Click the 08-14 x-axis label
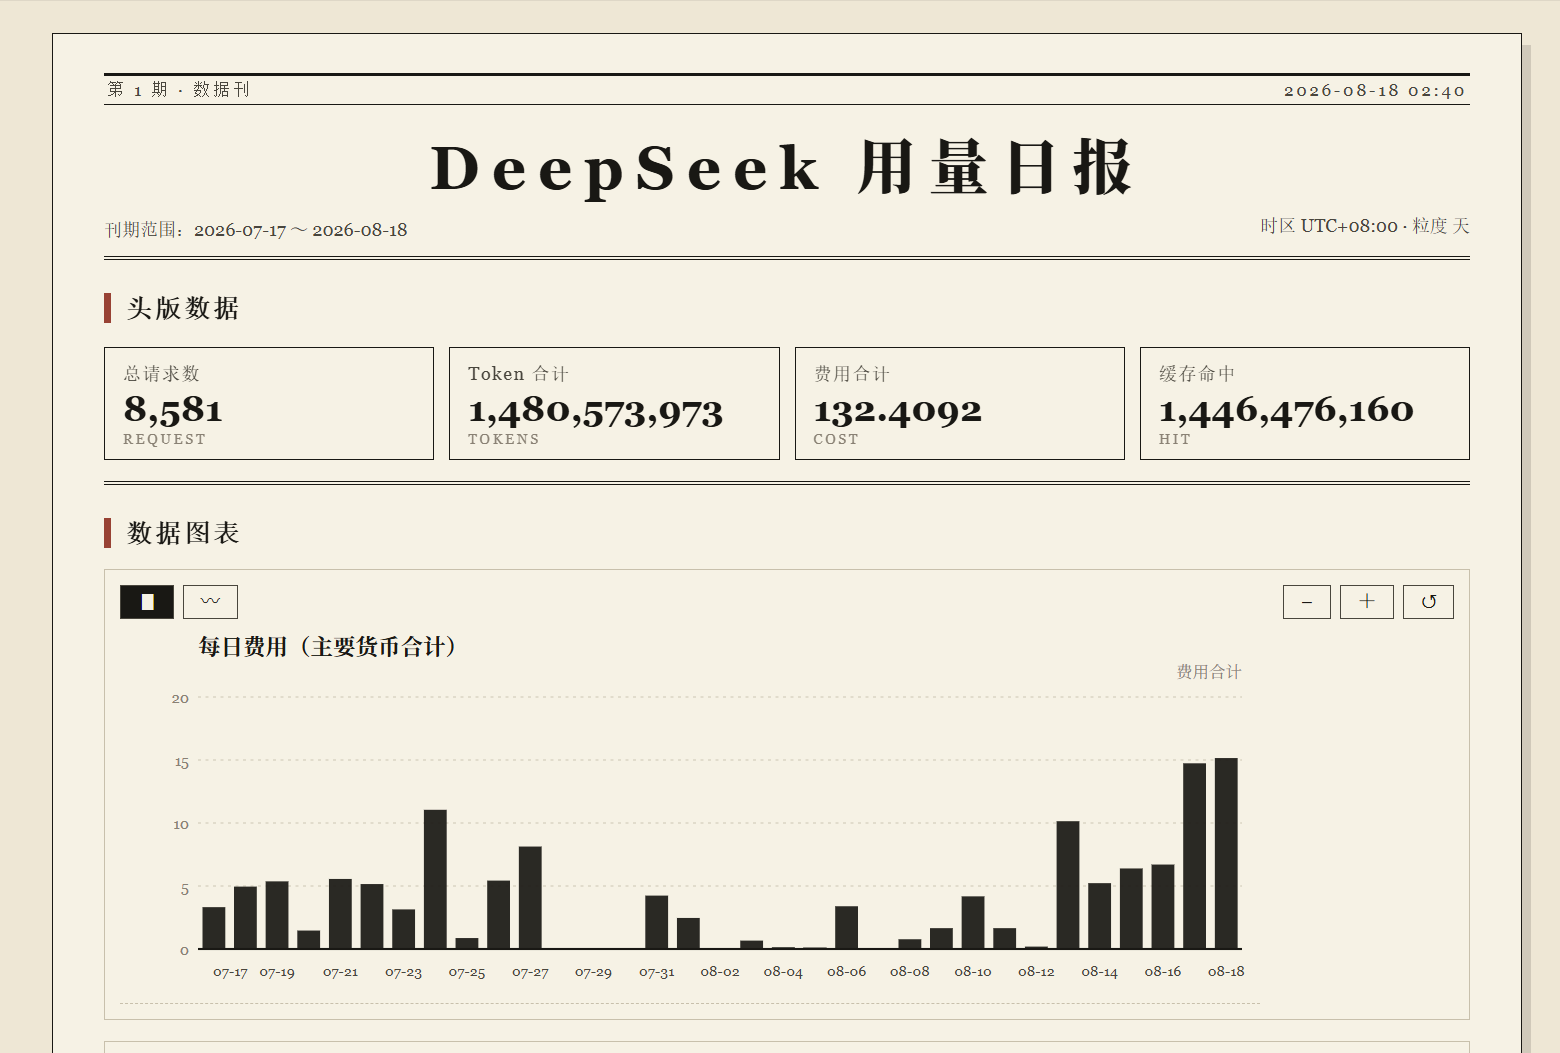This screenshot has height=1053, width=1560. click(x=1099, y=972)
